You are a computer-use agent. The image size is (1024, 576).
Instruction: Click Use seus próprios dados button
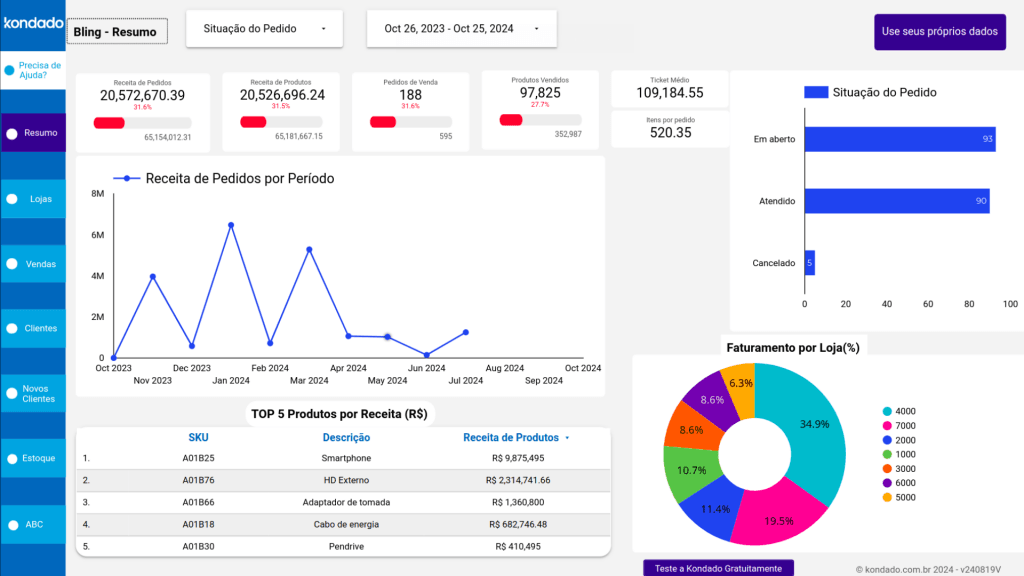tap(939, 32)
